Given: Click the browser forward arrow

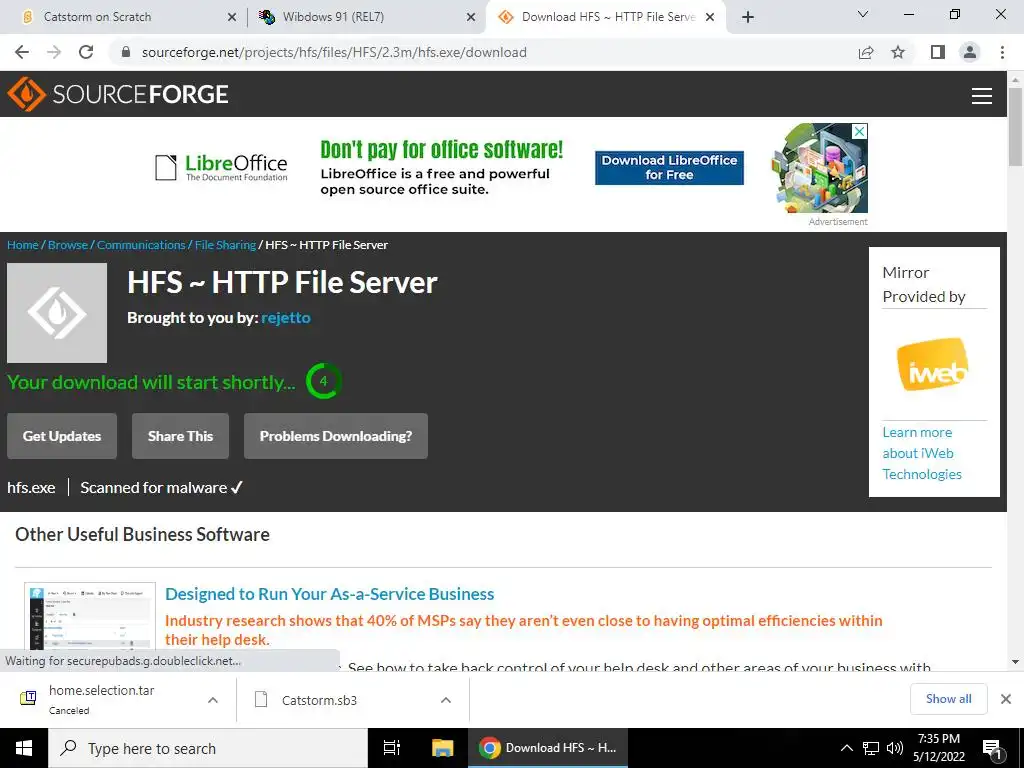Looking at the screenshot, I should [x=54, y=52].
